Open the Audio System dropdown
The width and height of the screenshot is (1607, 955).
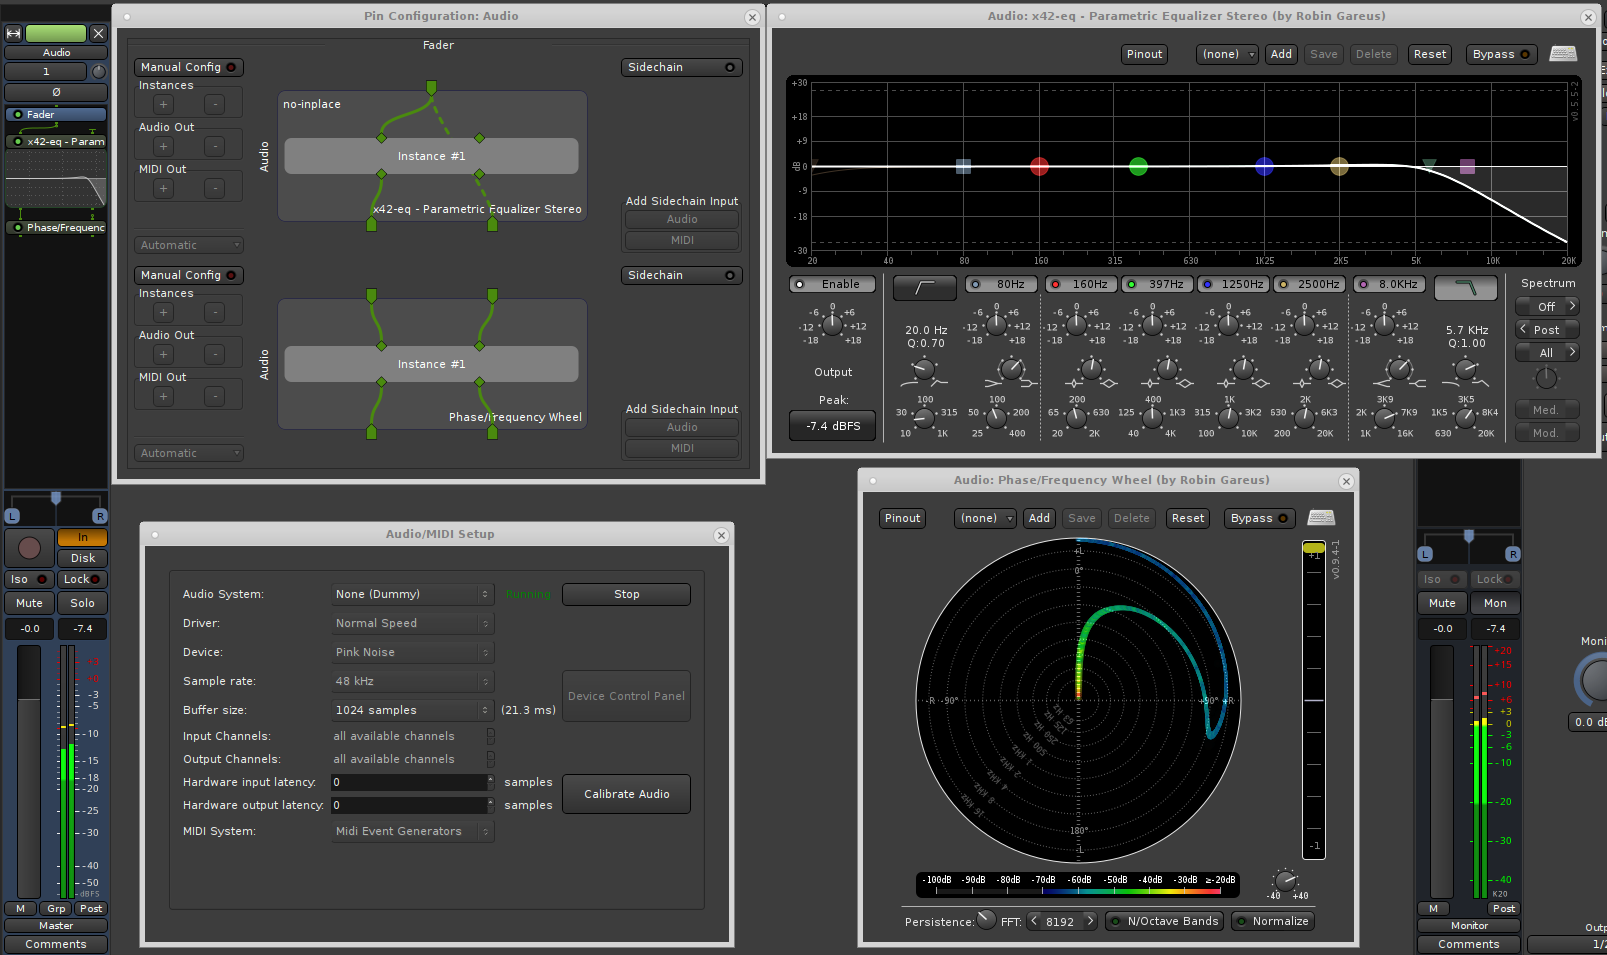tap(412, 594)
